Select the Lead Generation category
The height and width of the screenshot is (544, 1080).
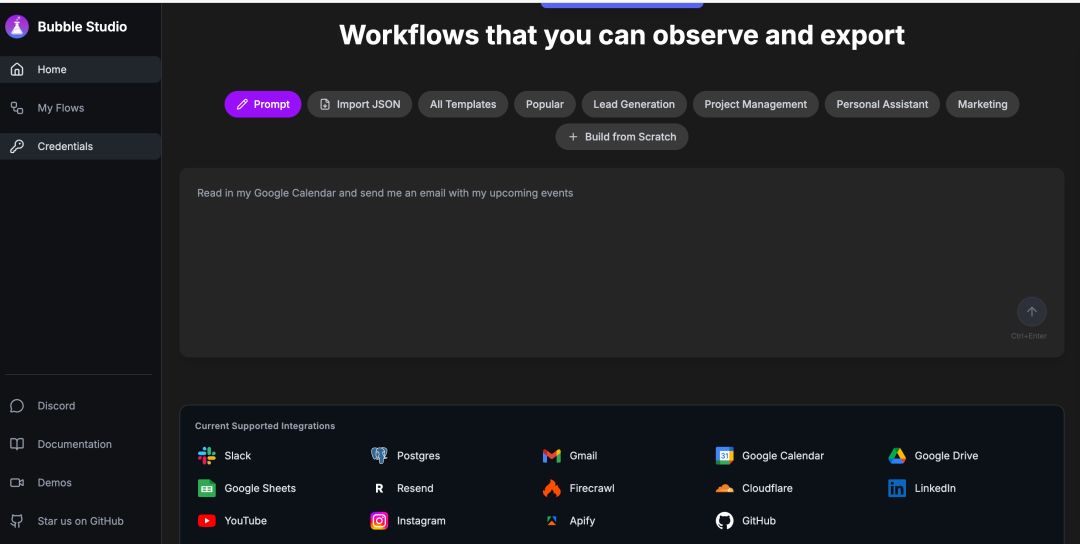click(x=634, y=104)
